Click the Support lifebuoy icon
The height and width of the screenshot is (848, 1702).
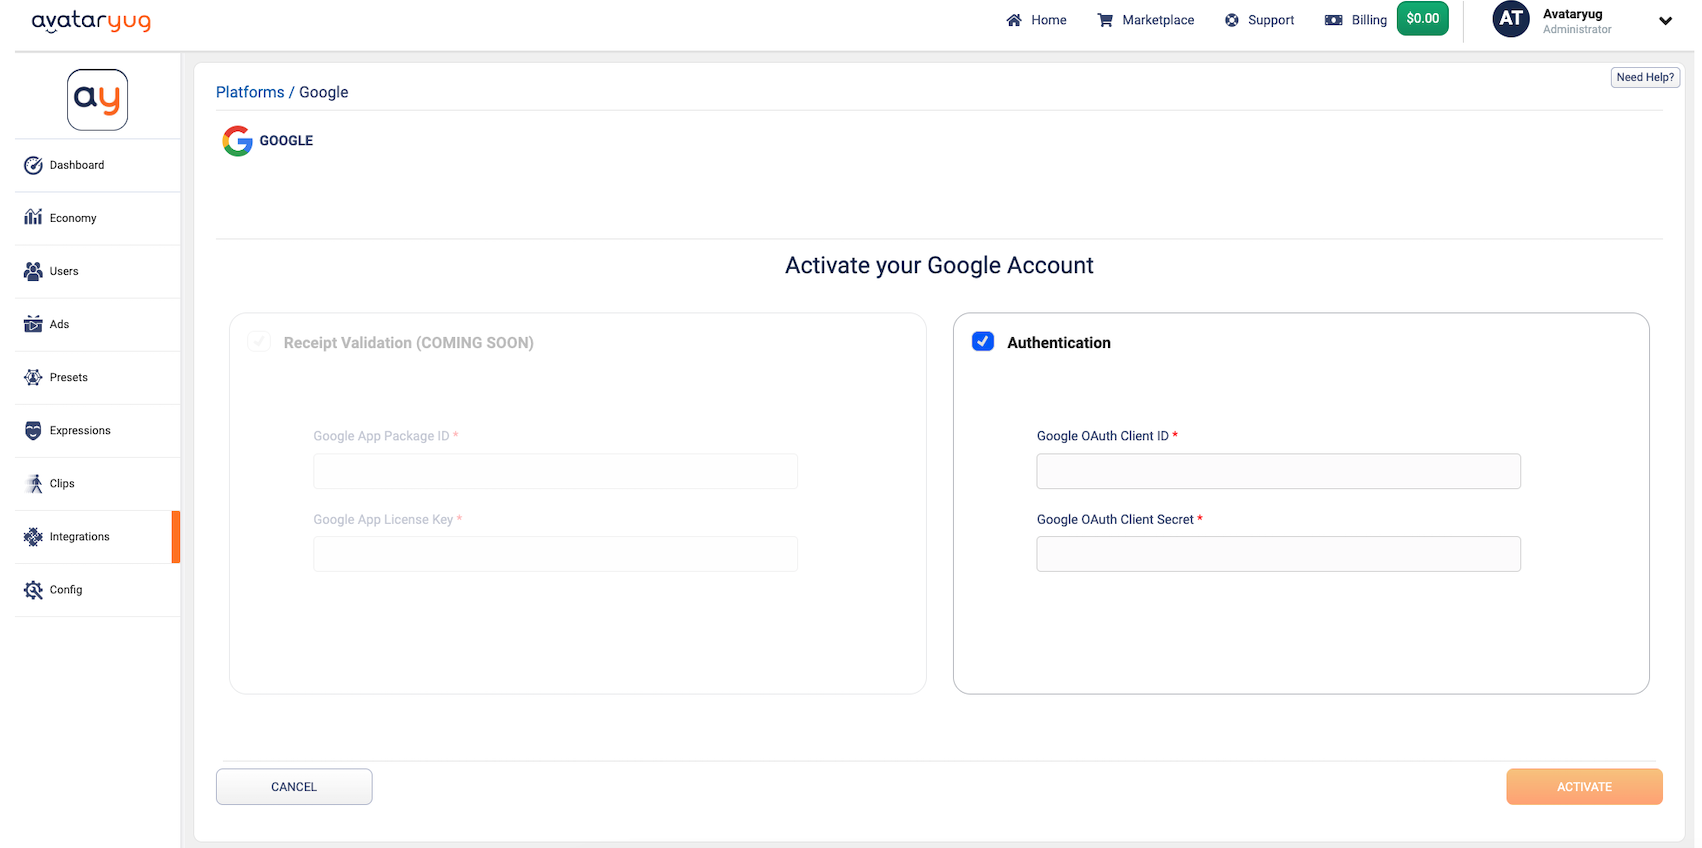tap(1232, 20)
